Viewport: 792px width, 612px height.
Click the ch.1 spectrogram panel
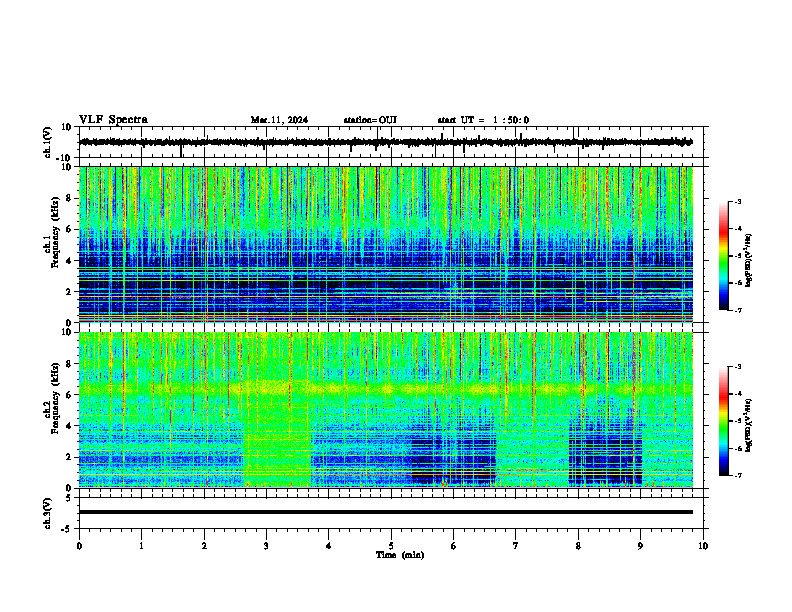pyautogui.click(x=386, y=244)
